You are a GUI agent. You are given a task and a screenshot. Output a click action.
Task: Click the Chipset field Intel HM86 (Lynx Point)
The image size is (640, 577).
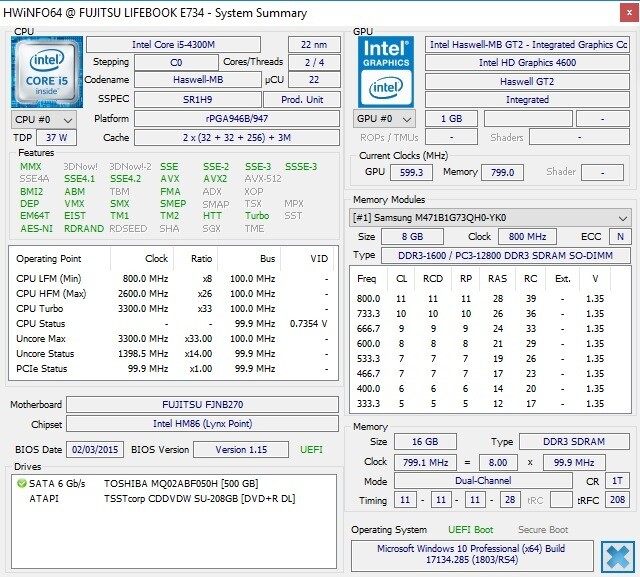tap(202, 424)
